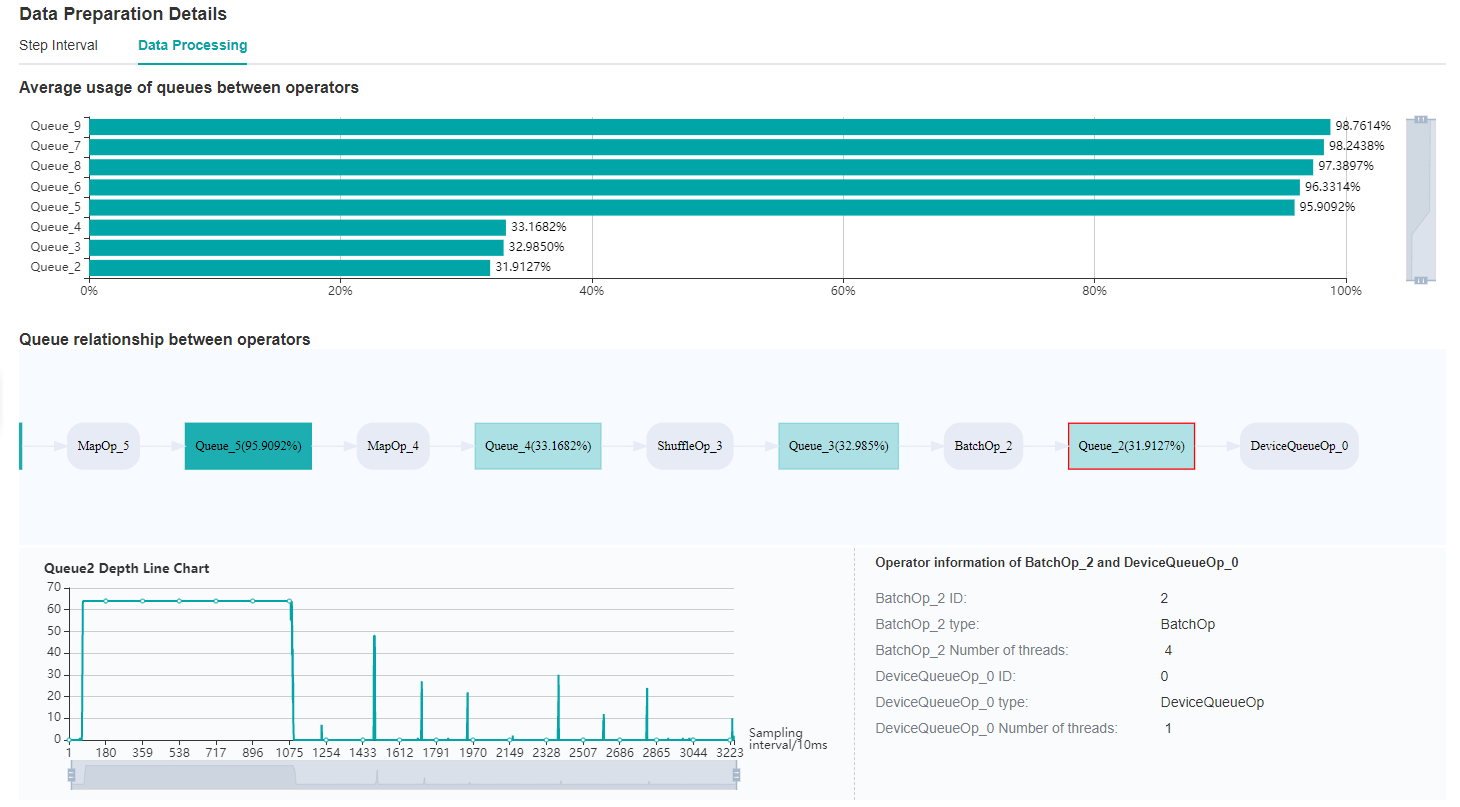Click right handle of depth chart zoom slider

coord(737,775)
